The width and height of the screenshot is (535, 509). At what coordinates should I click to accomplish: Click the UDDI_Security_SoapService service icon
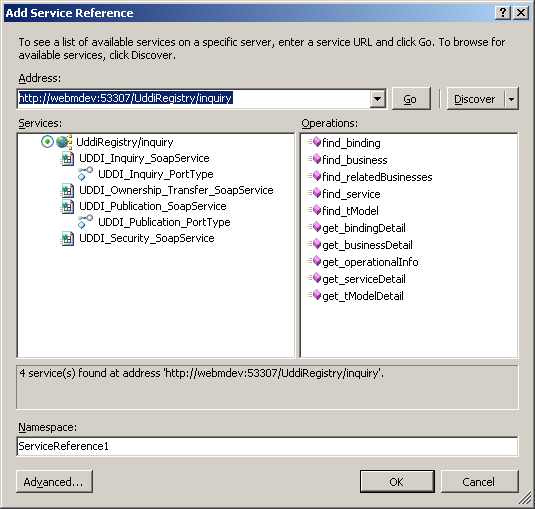[x=67, y=238]
